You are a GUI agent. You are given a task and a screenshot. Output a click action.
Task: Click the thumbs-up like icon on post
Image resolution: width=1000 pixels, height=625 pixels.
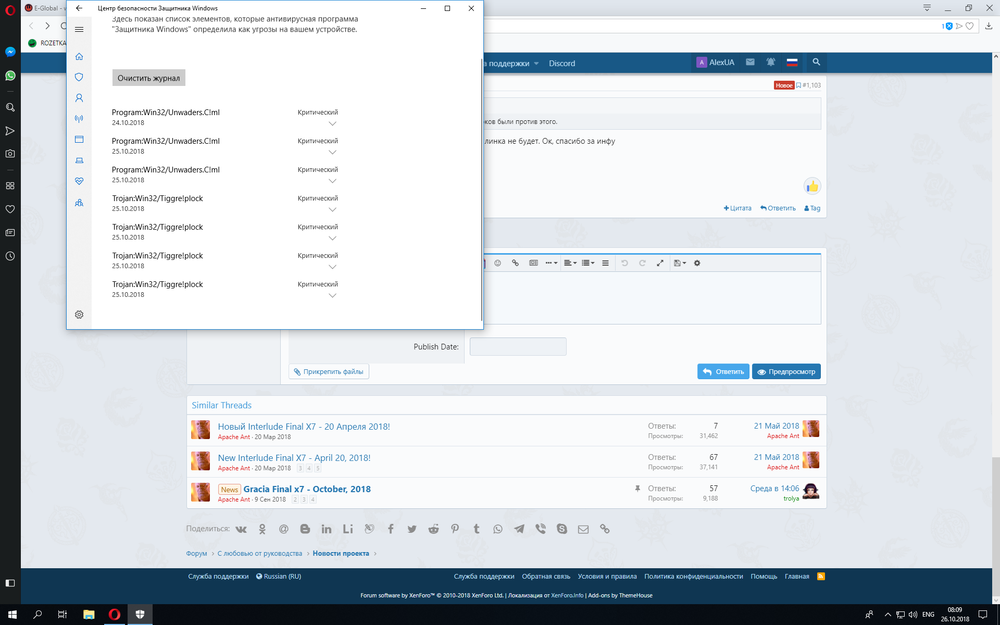(x=812, y=186)
